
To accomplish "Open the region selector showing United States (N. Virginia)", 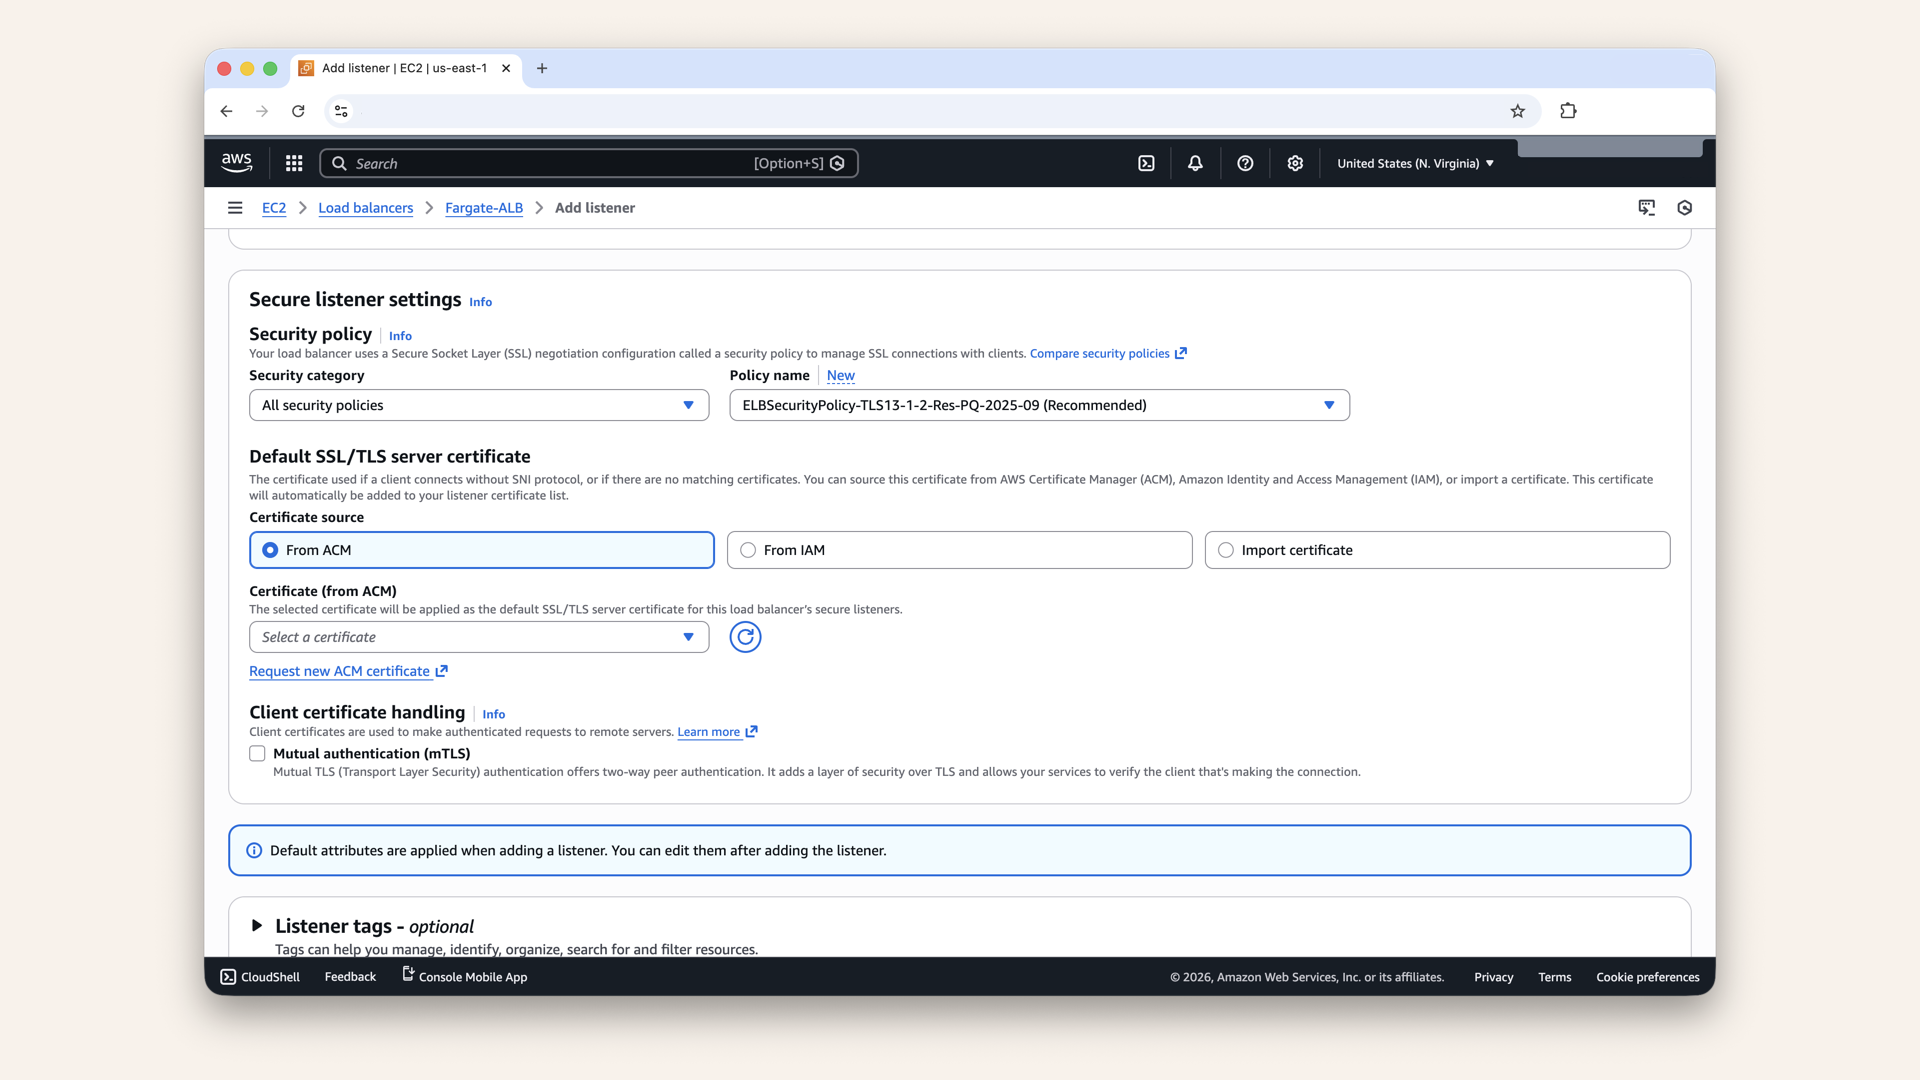I will 1413,162.
